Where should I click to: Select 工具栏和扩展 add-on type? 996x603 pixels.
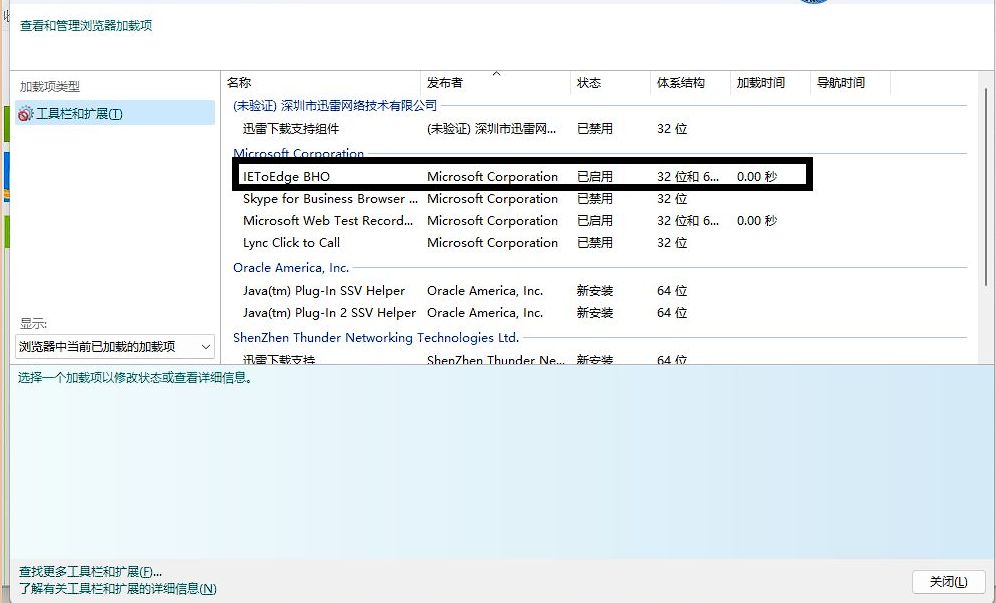coord(79,114)
